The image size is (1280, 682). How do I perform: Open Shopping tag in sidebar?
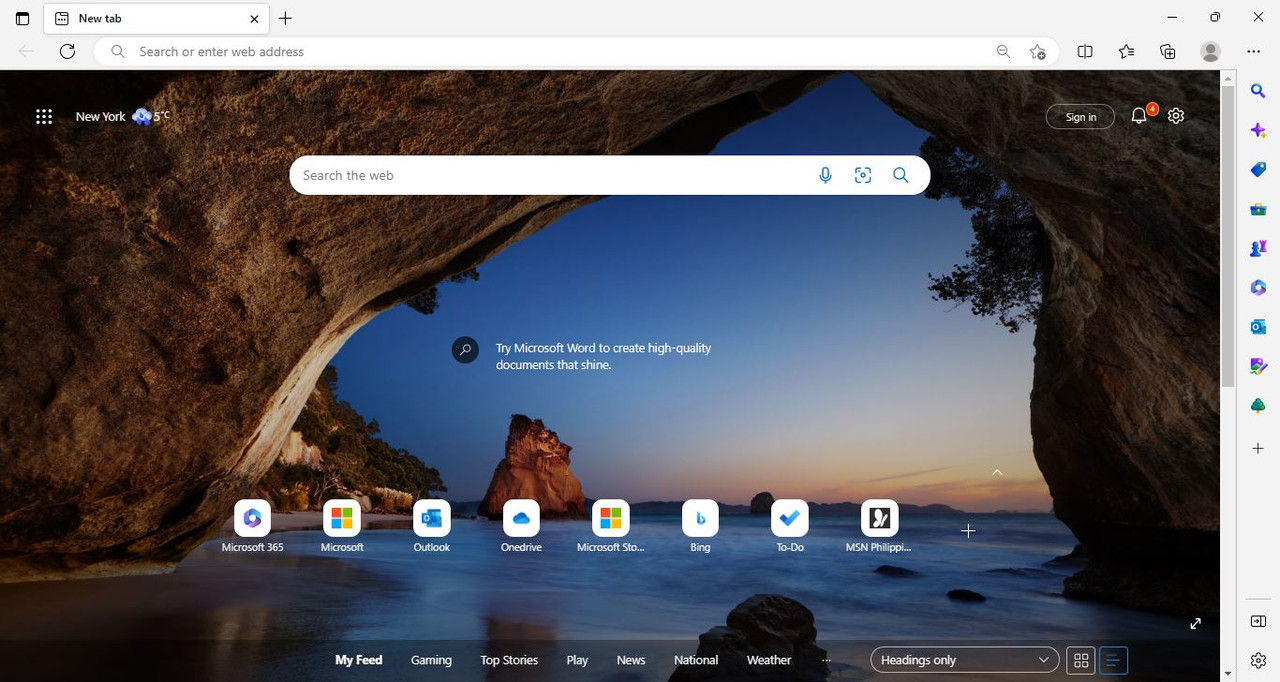pyautogui.click(x=1258, y=170)
